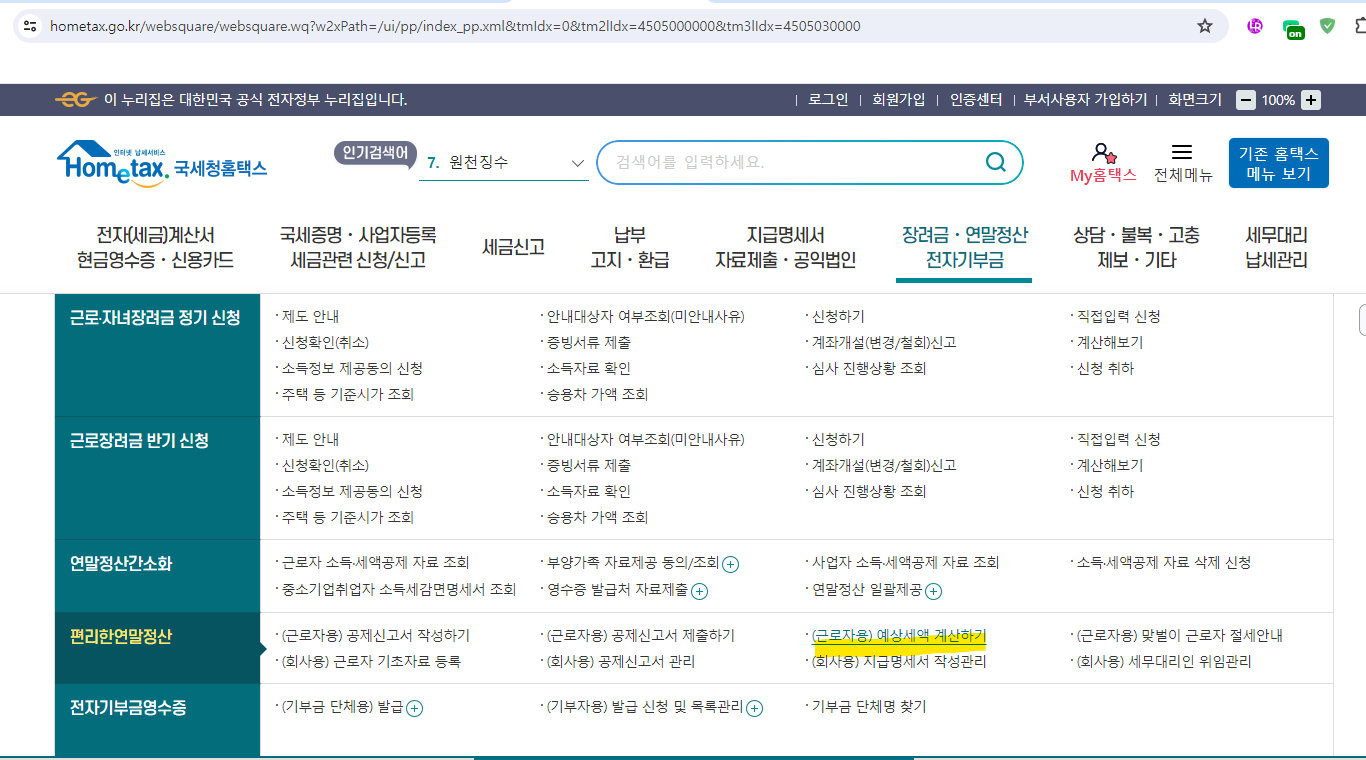Click the browser address bar URL
This screenshot has height=760, width=1366.
coord(455,26)
